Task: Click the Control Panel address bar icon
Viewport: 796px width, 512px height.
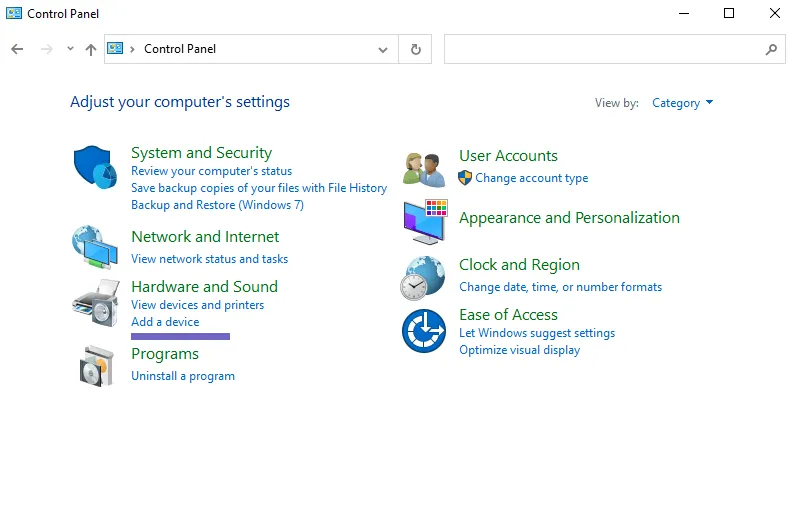Action: (115, 48)
